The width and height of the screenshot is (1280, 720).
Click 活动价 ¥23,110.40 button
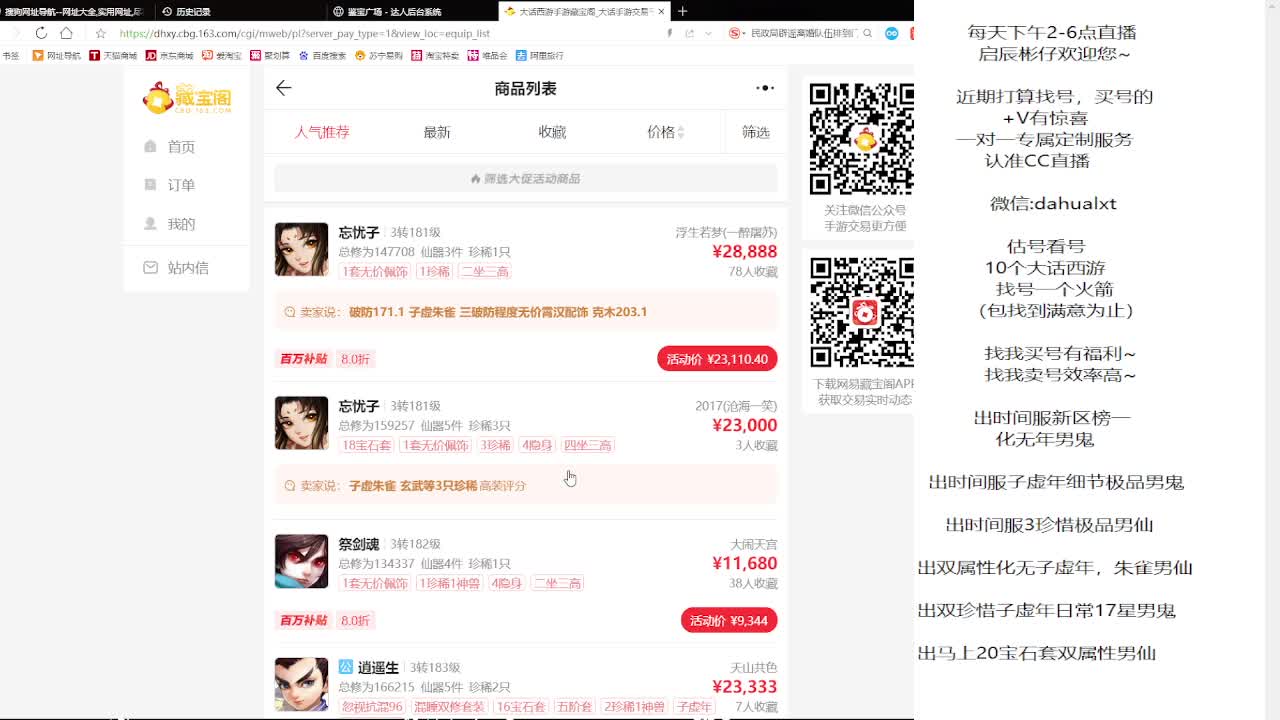coord(717,359)
